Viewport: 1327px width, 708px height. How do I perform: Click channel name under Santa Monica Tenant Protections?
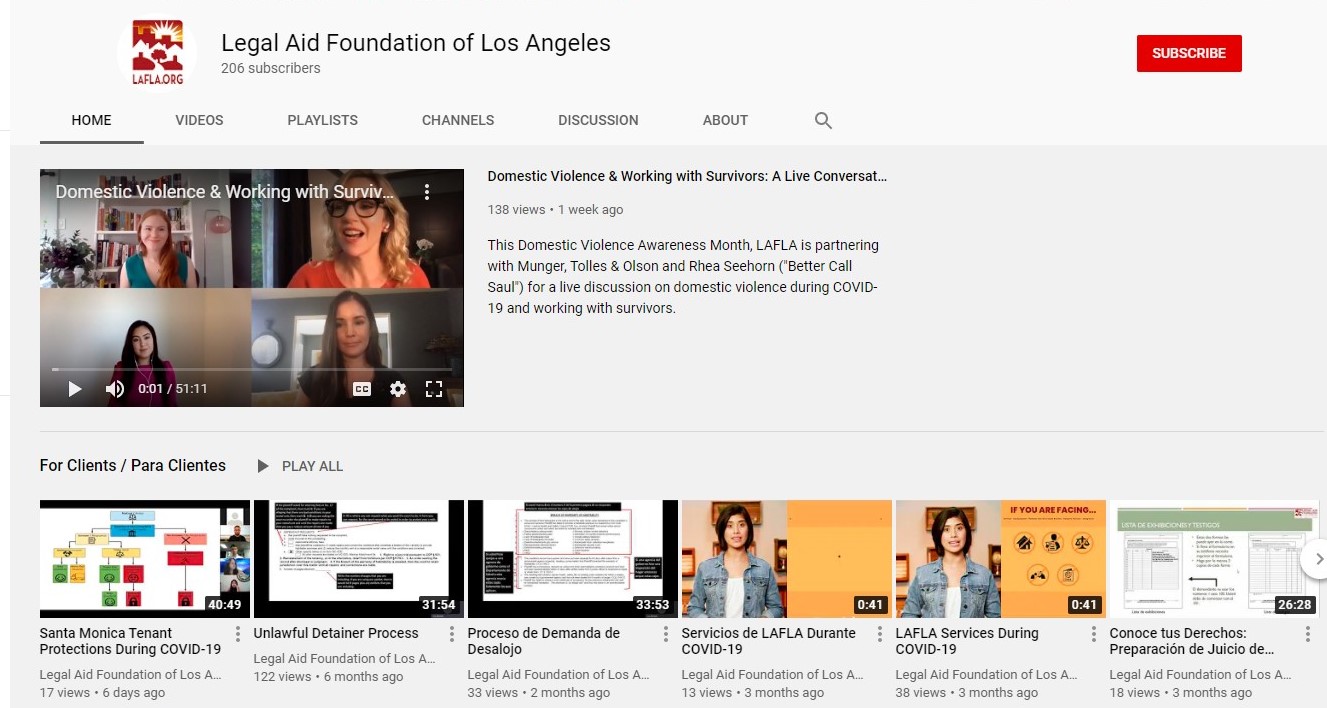(x=131, y=674)
